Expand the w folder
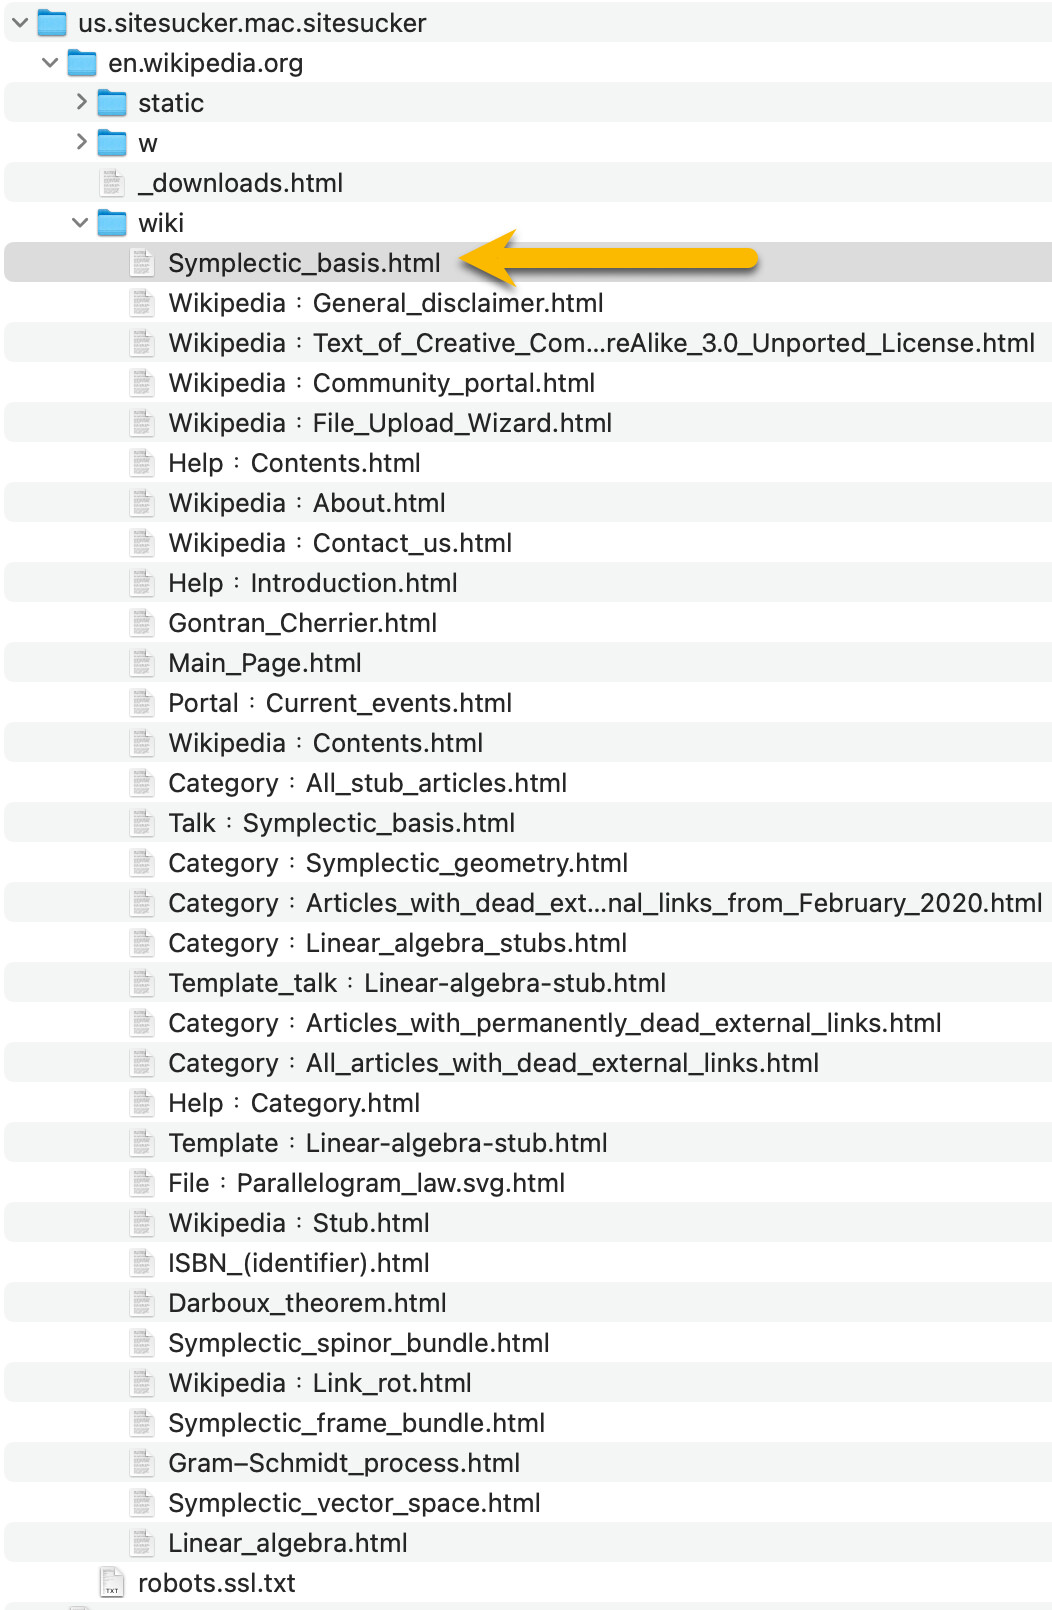Image resolution: width=1052 pixels, height=1610 pixels. [x=81, y=142]
